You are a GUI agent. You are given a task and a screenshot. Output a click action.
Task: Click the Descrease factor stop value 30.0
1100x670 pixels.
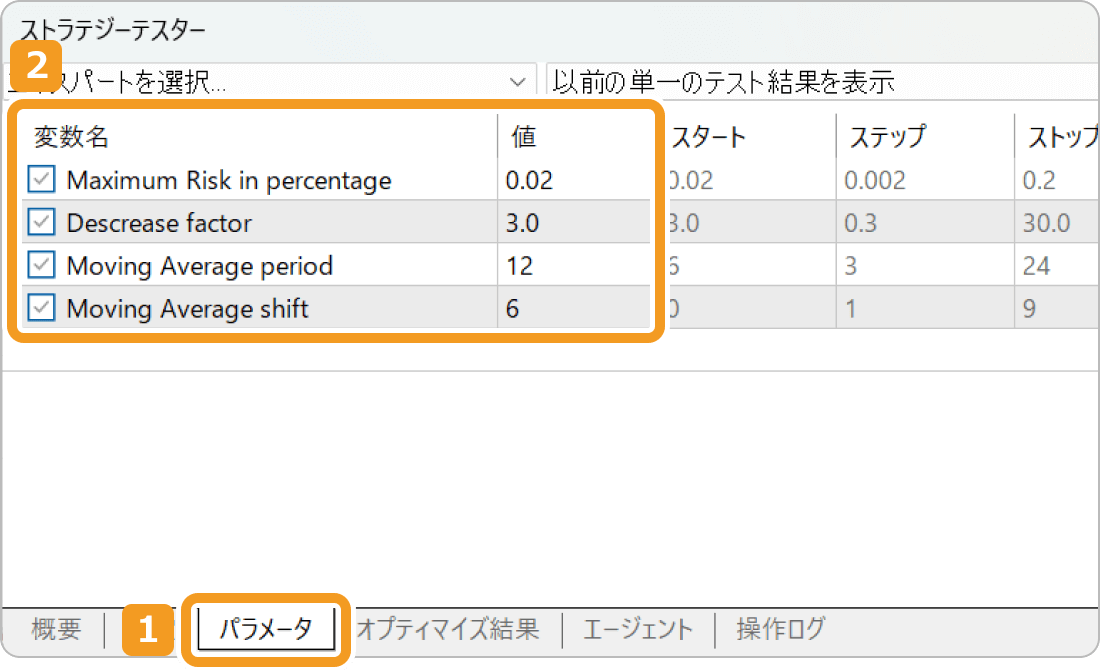click(x=1047, y=222)
